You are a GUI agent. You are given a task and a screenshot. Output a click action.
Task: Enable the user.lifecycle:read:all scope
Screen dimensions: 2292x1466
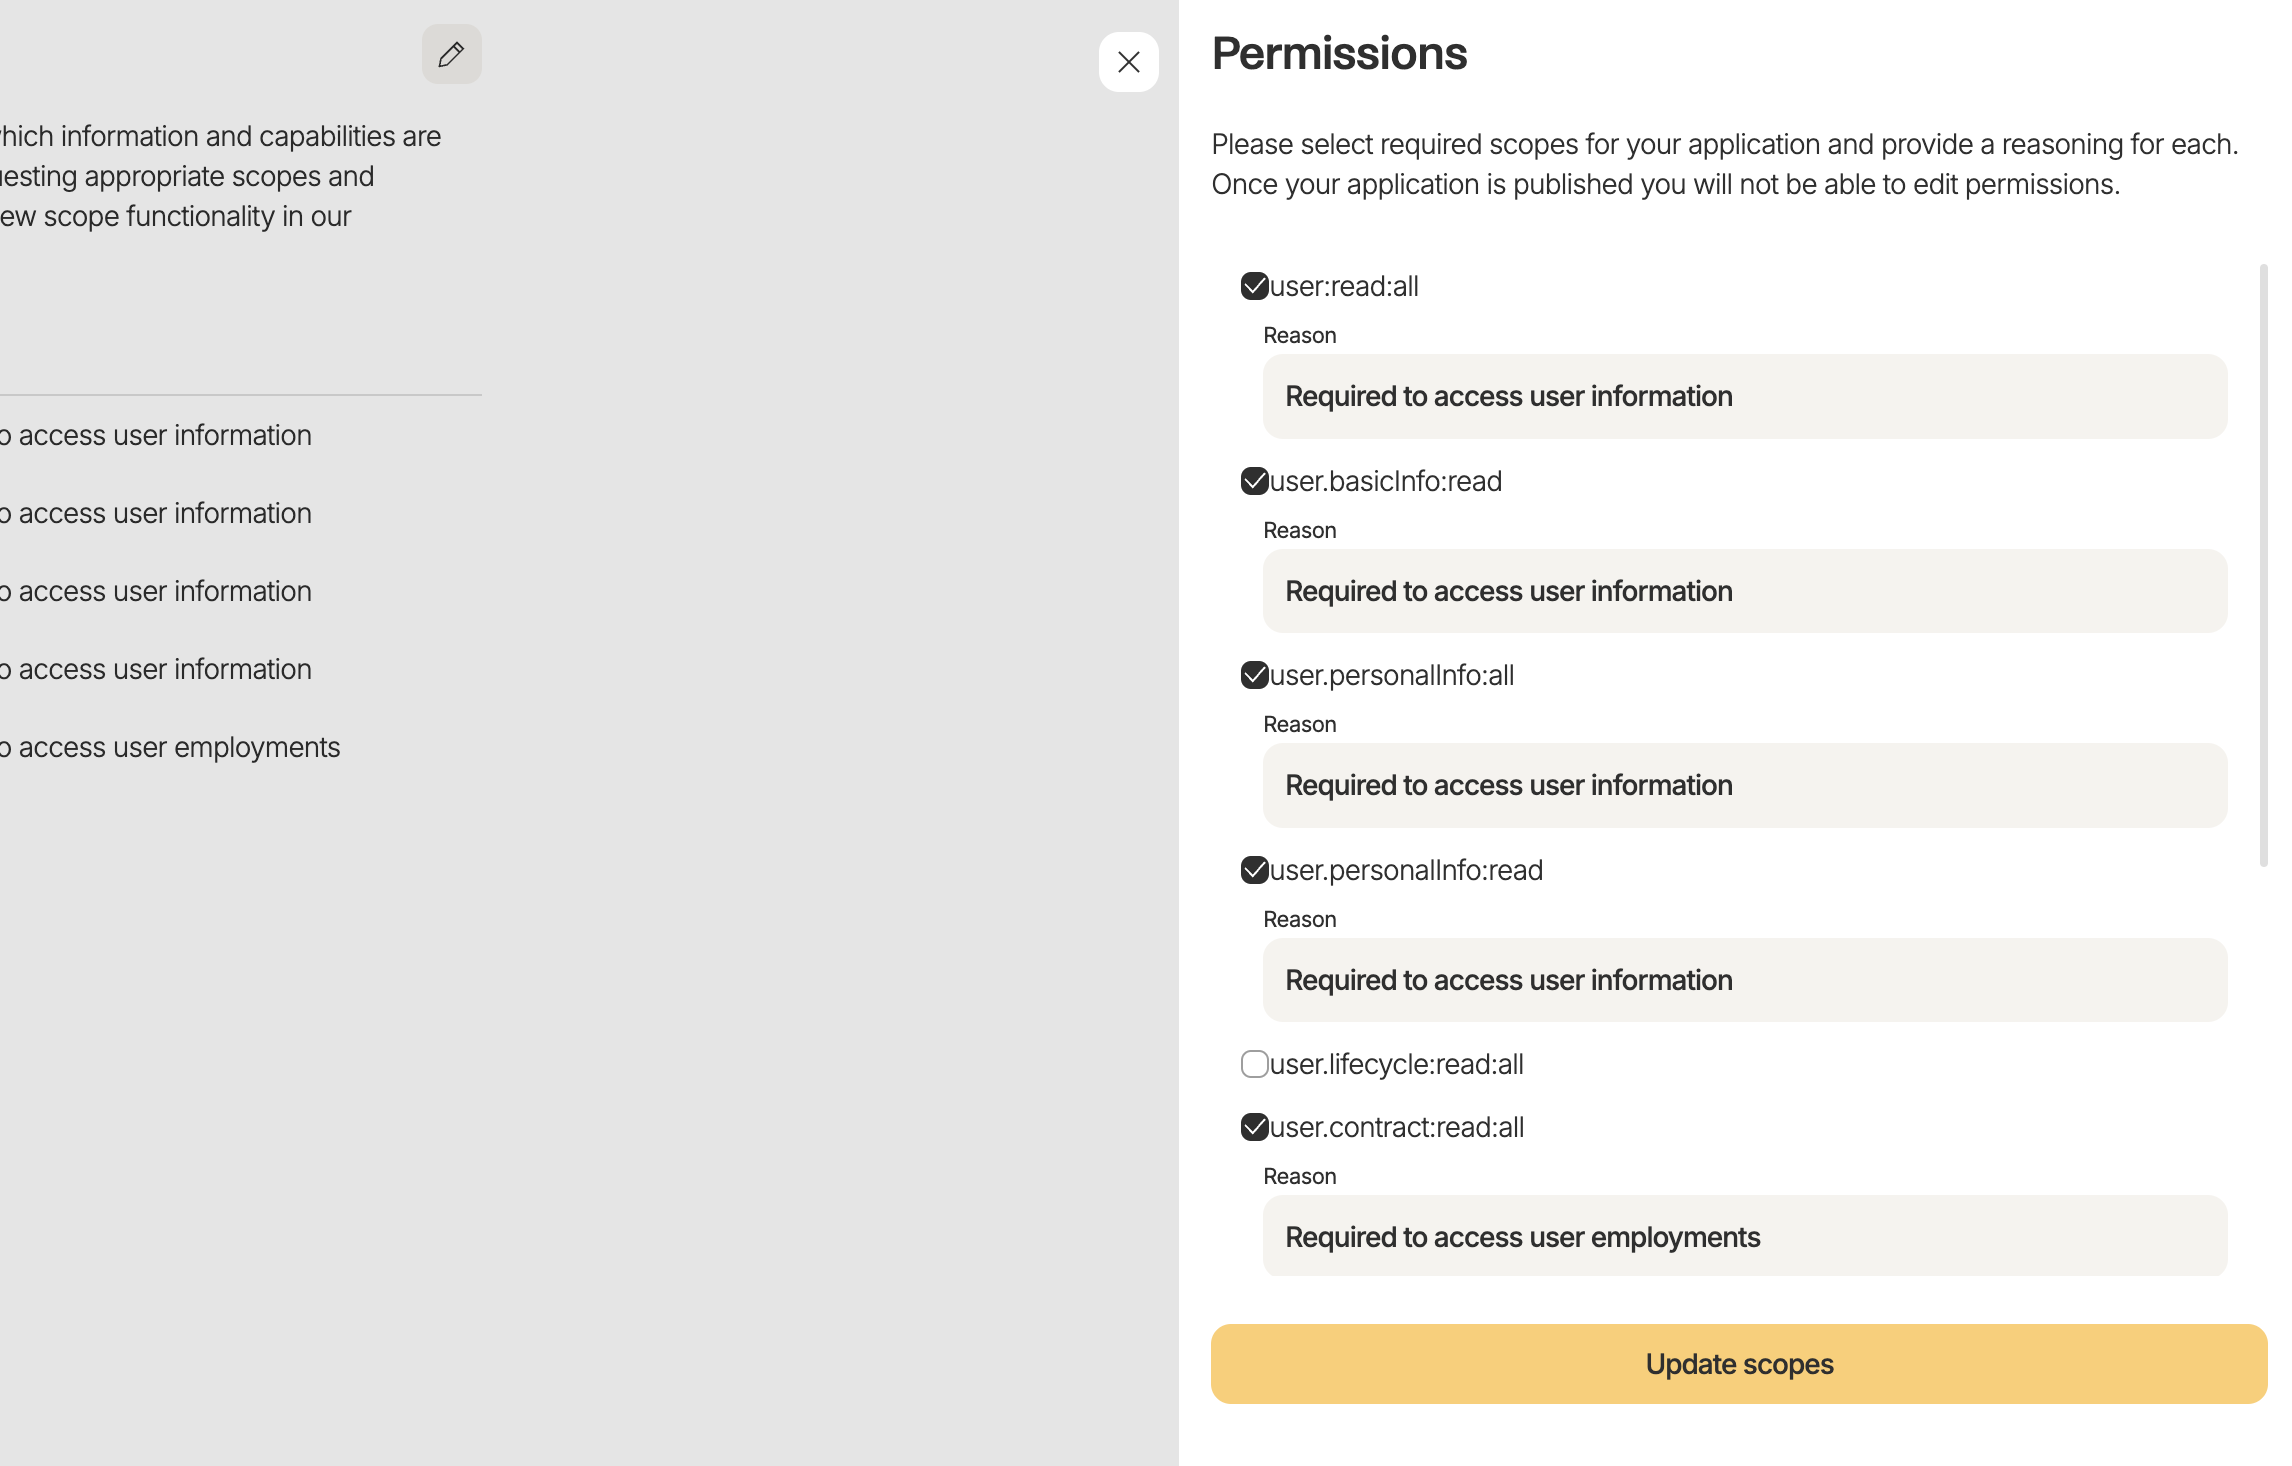coord(1255,1064)
